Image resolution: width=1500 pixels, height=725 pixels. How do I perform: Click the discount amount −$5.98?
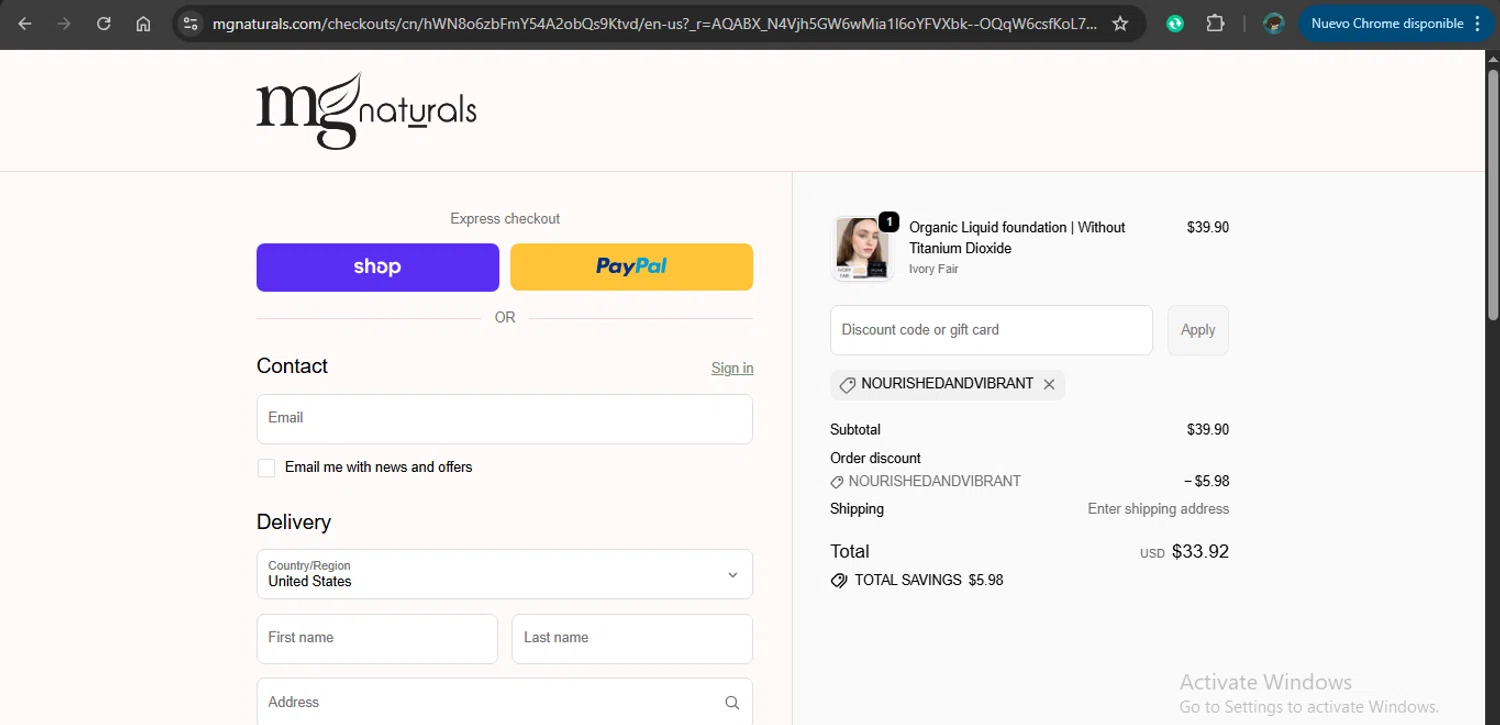(x=1206, y=482)
